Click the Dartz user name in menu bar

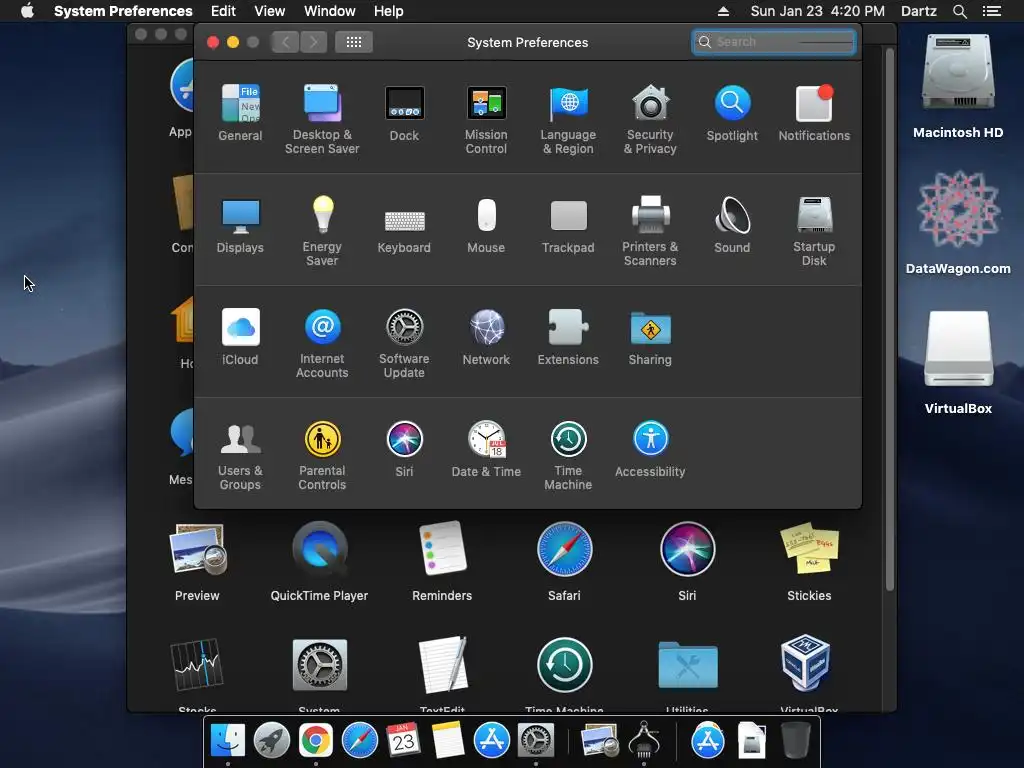[x=918, y=11]
